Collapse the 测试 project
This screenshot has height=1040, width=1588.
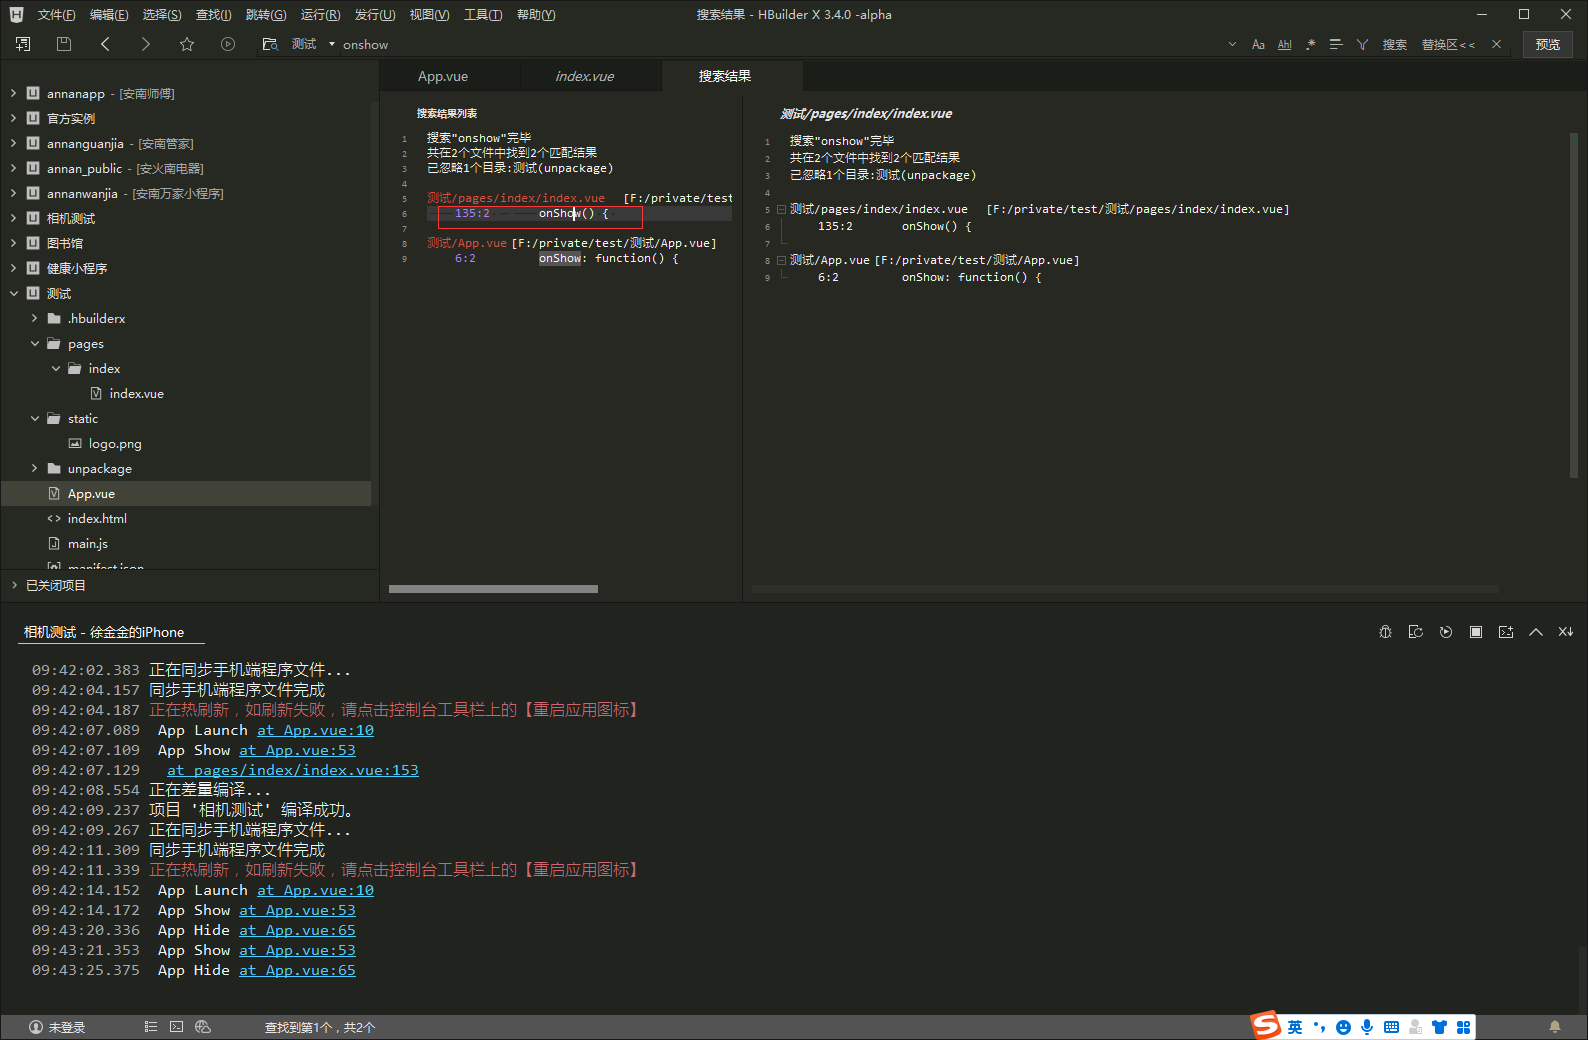click(13, 293)
